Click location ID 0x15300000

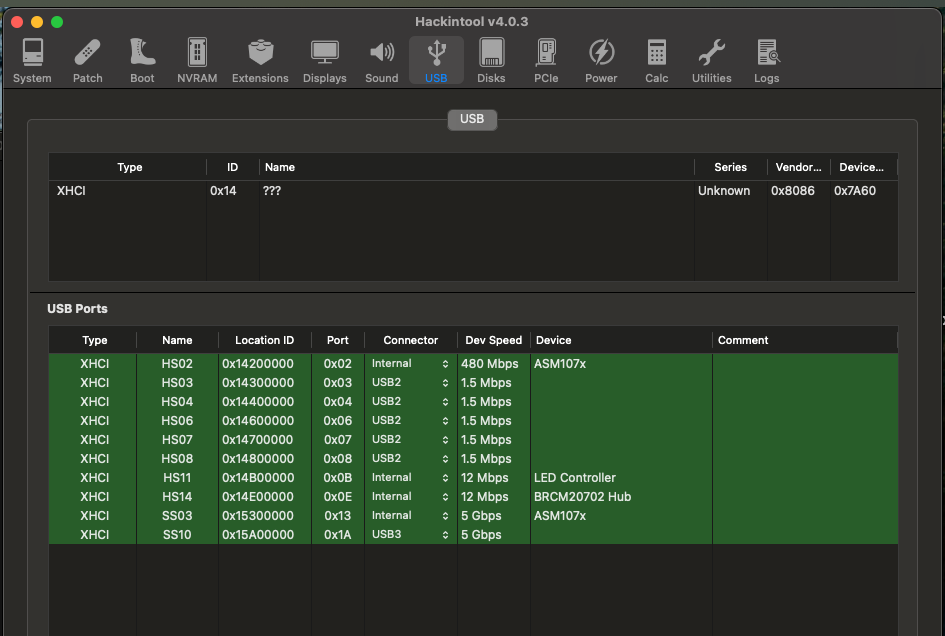pyautogui.click(x=258, y=515)
